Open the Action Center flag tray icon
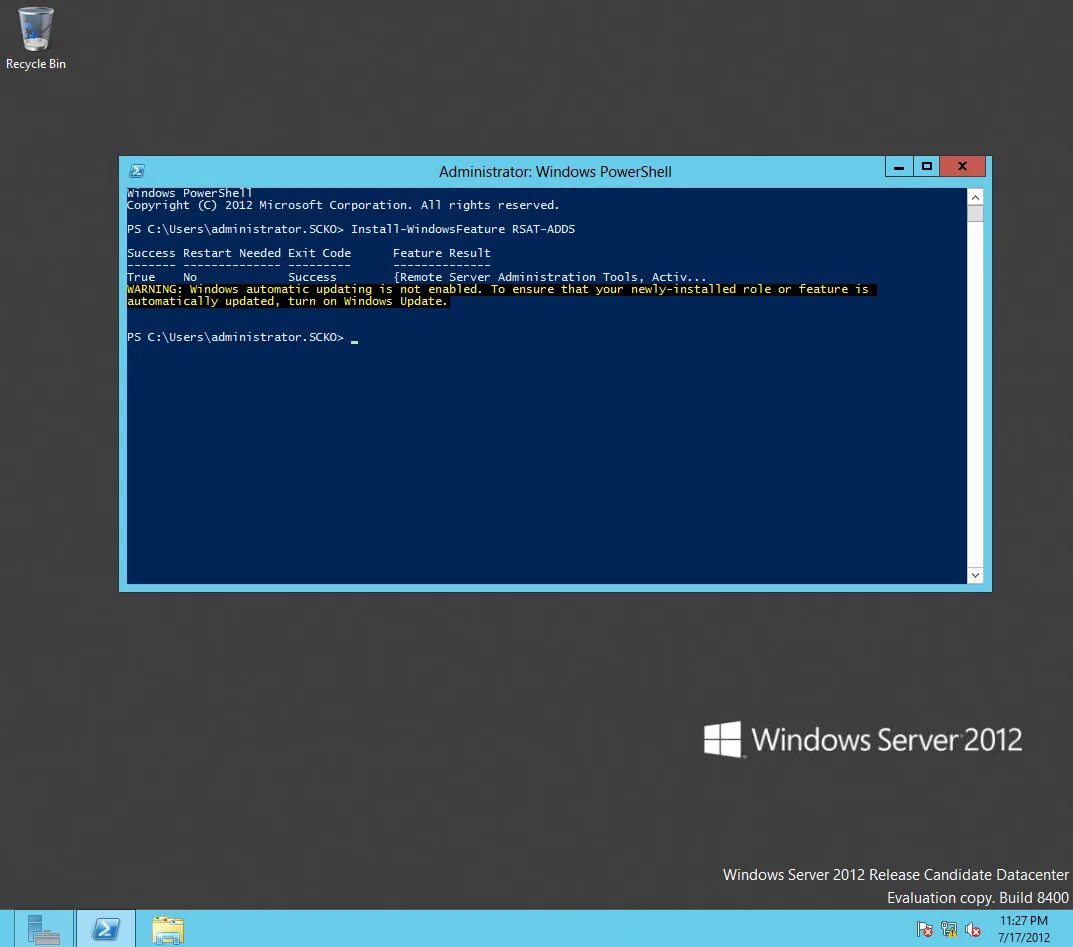Viewport: 1073px width, 947px height. (925, 929)
